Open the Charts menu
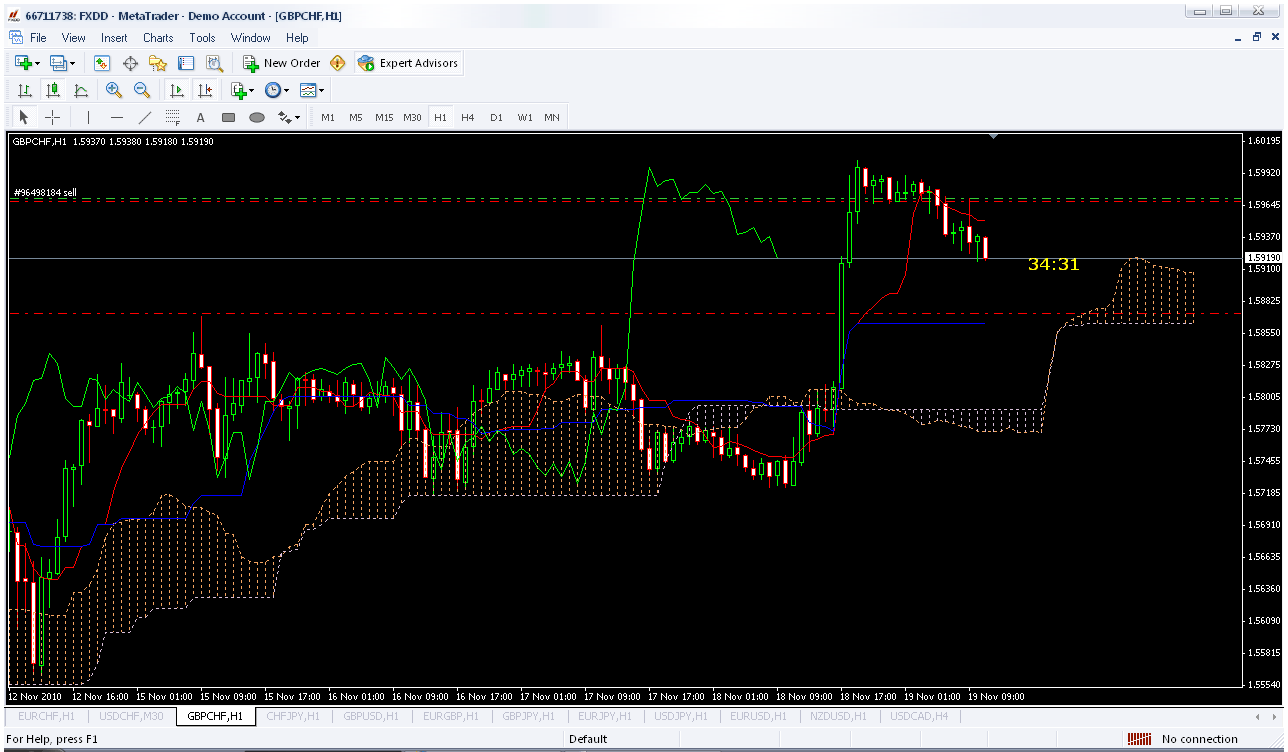1288x752 pixels. [158, 38]
